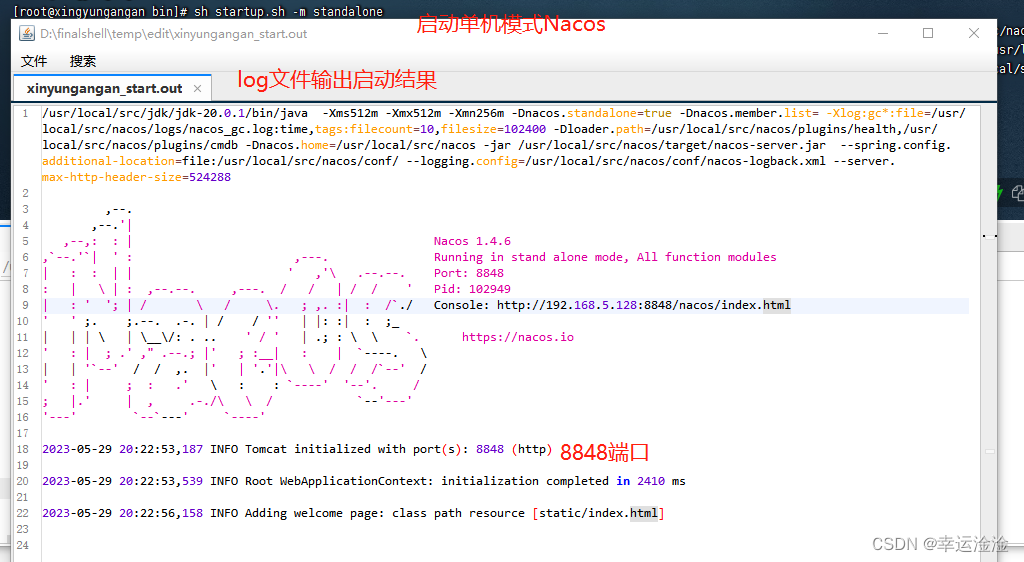Click the copy icon beside the lightning bolt
Image resolution: width=1024 pixels, height=562 pixels.
(1017, 192)
